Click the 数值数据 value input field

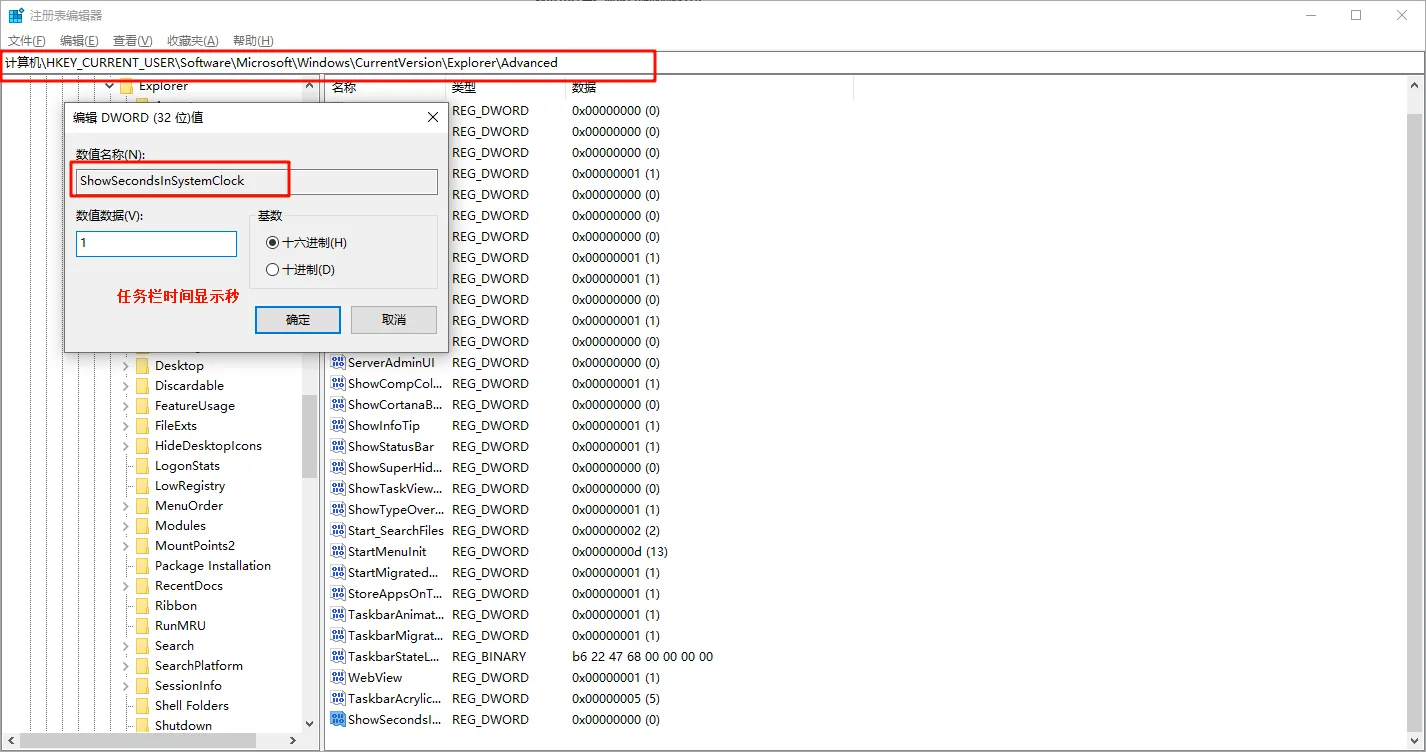pyautogui.click(x=156, y=244)
